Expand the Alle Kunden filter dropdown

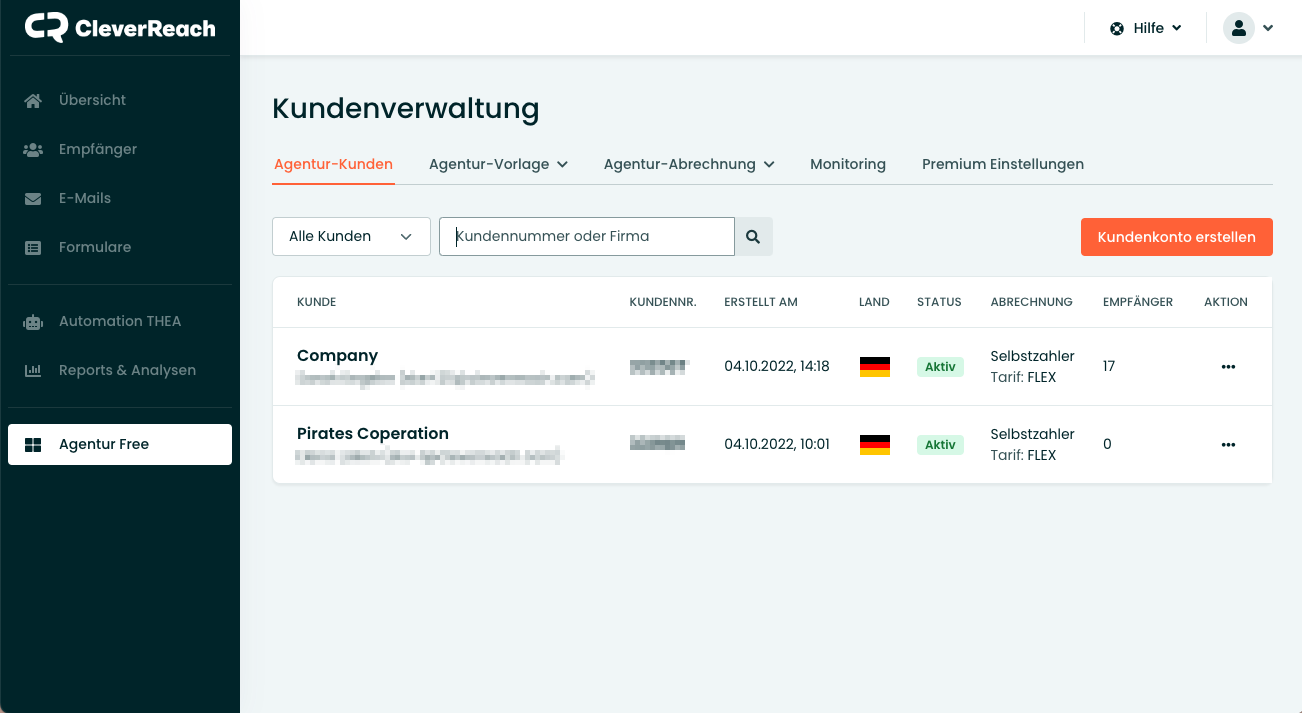click(351, 237)
